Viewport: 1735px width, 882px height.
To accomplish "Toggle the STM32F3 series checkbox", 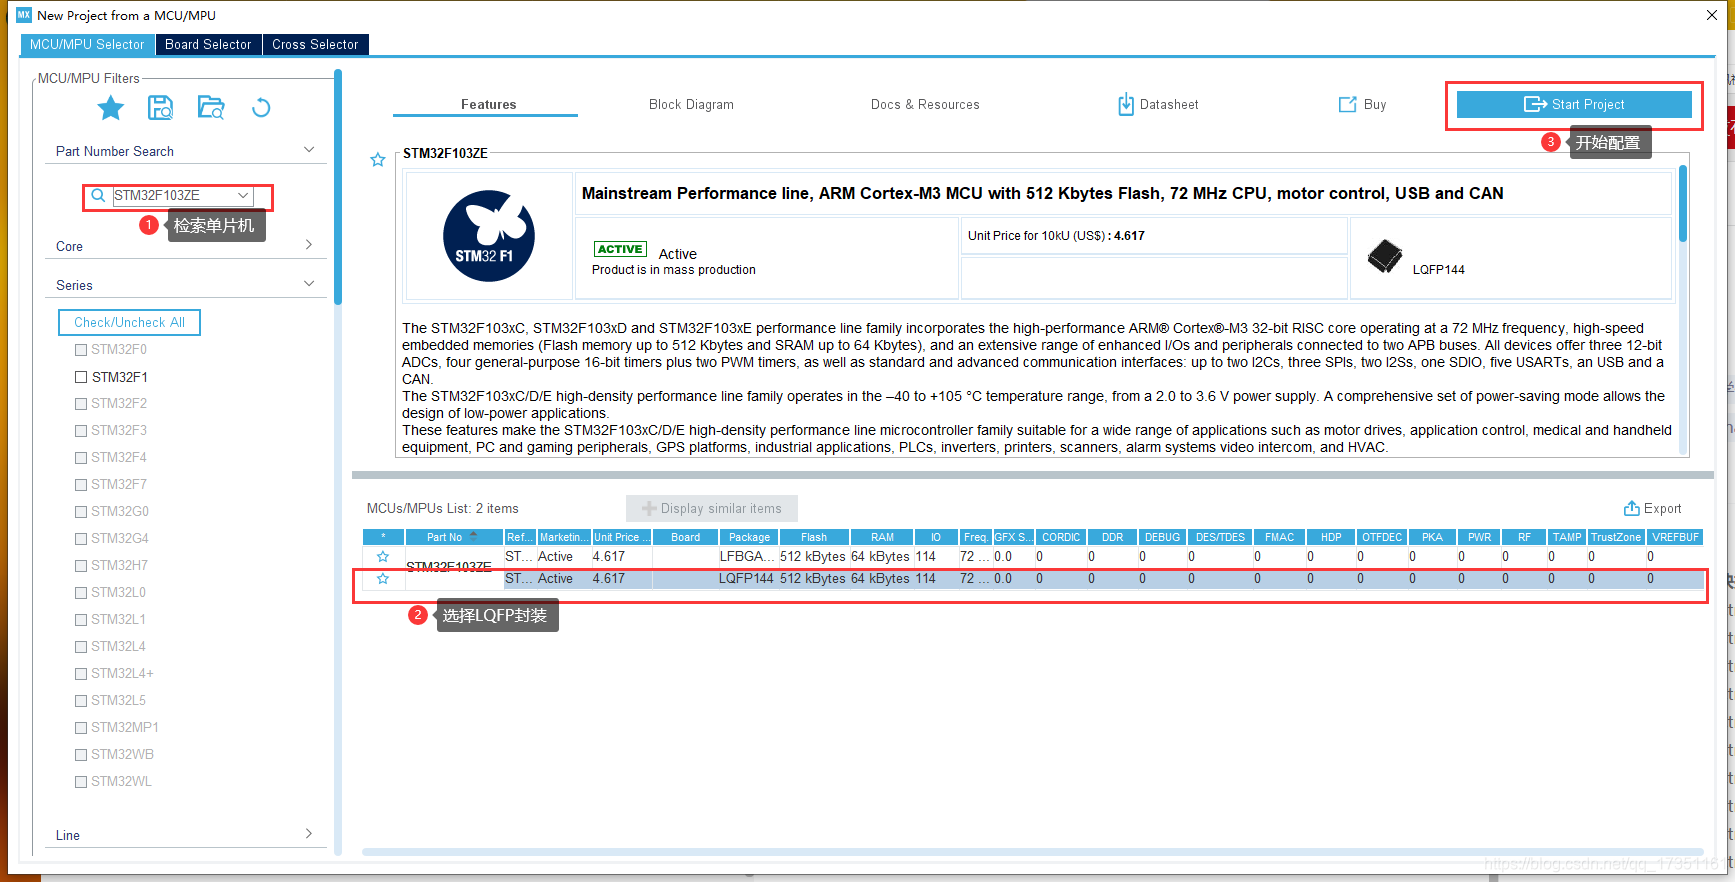I will 81,431.
